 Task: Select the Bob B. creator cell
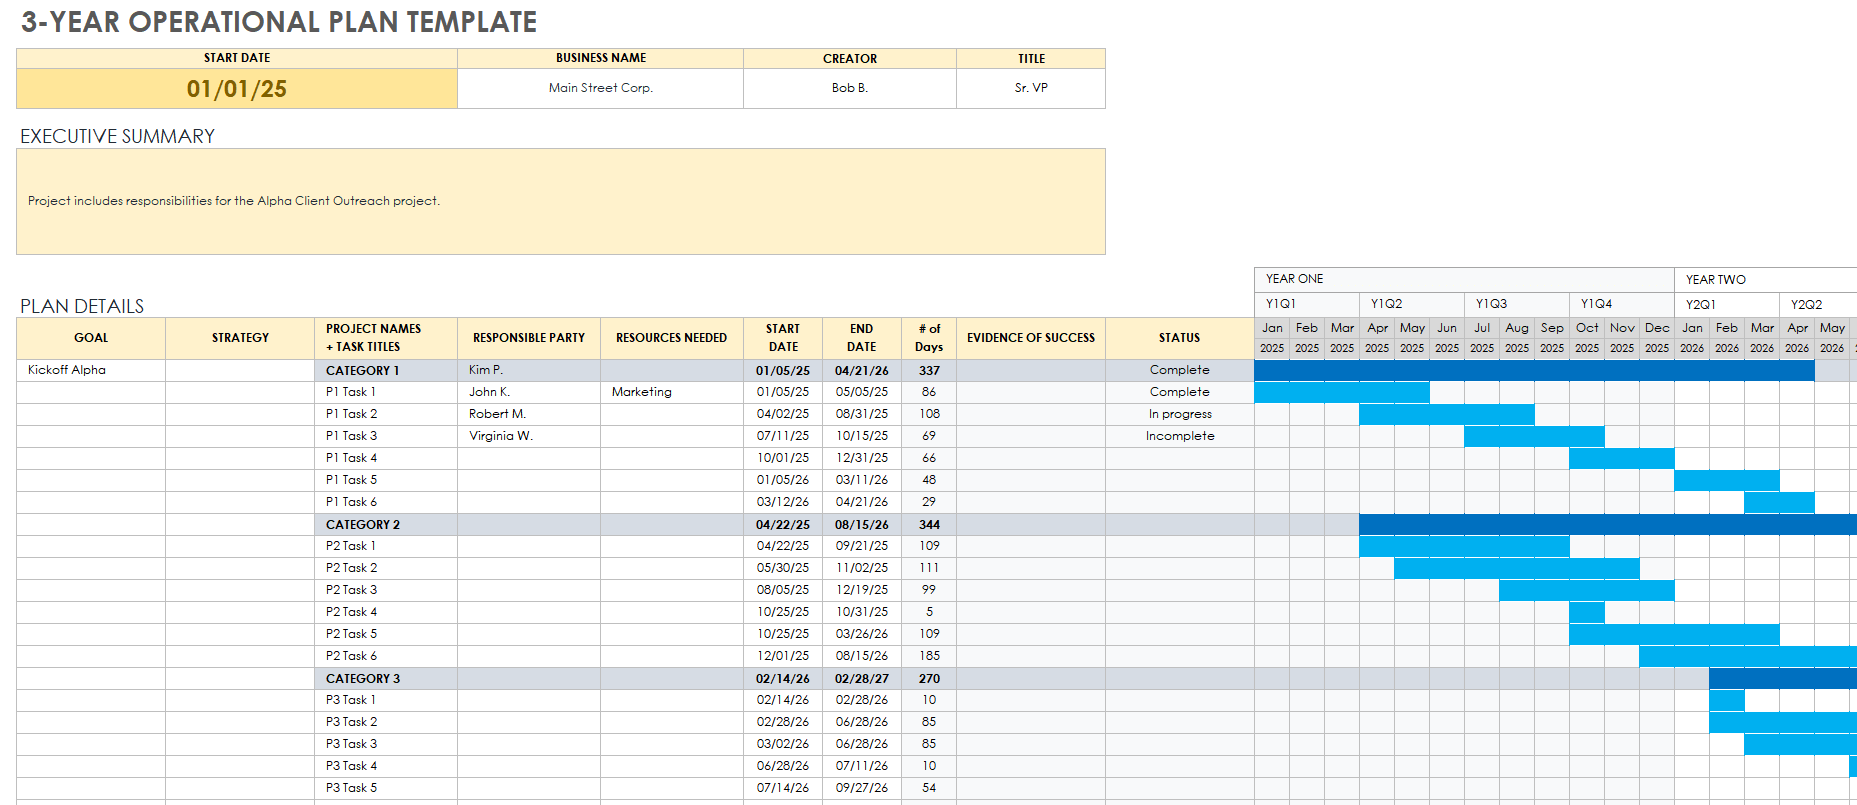click(849, 88)
